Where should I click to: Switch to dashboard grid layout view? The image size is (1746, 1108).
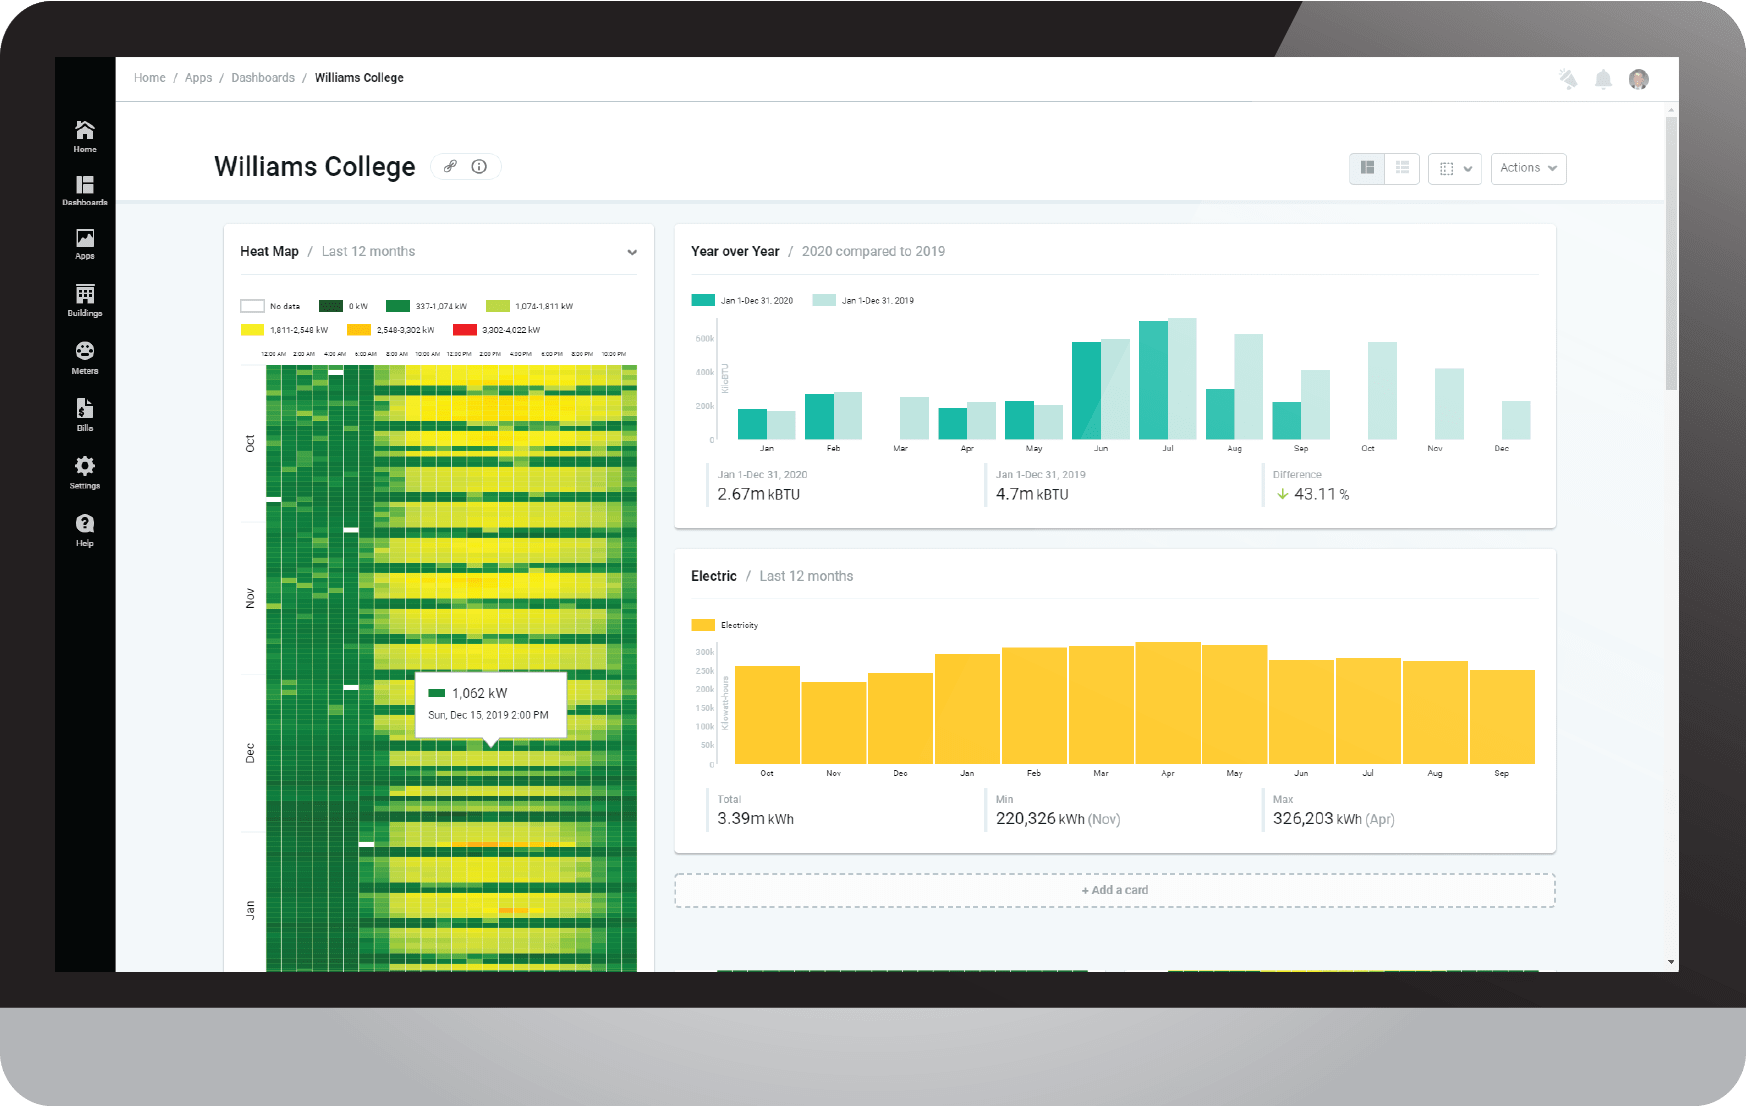click(x=1367, y=168)
